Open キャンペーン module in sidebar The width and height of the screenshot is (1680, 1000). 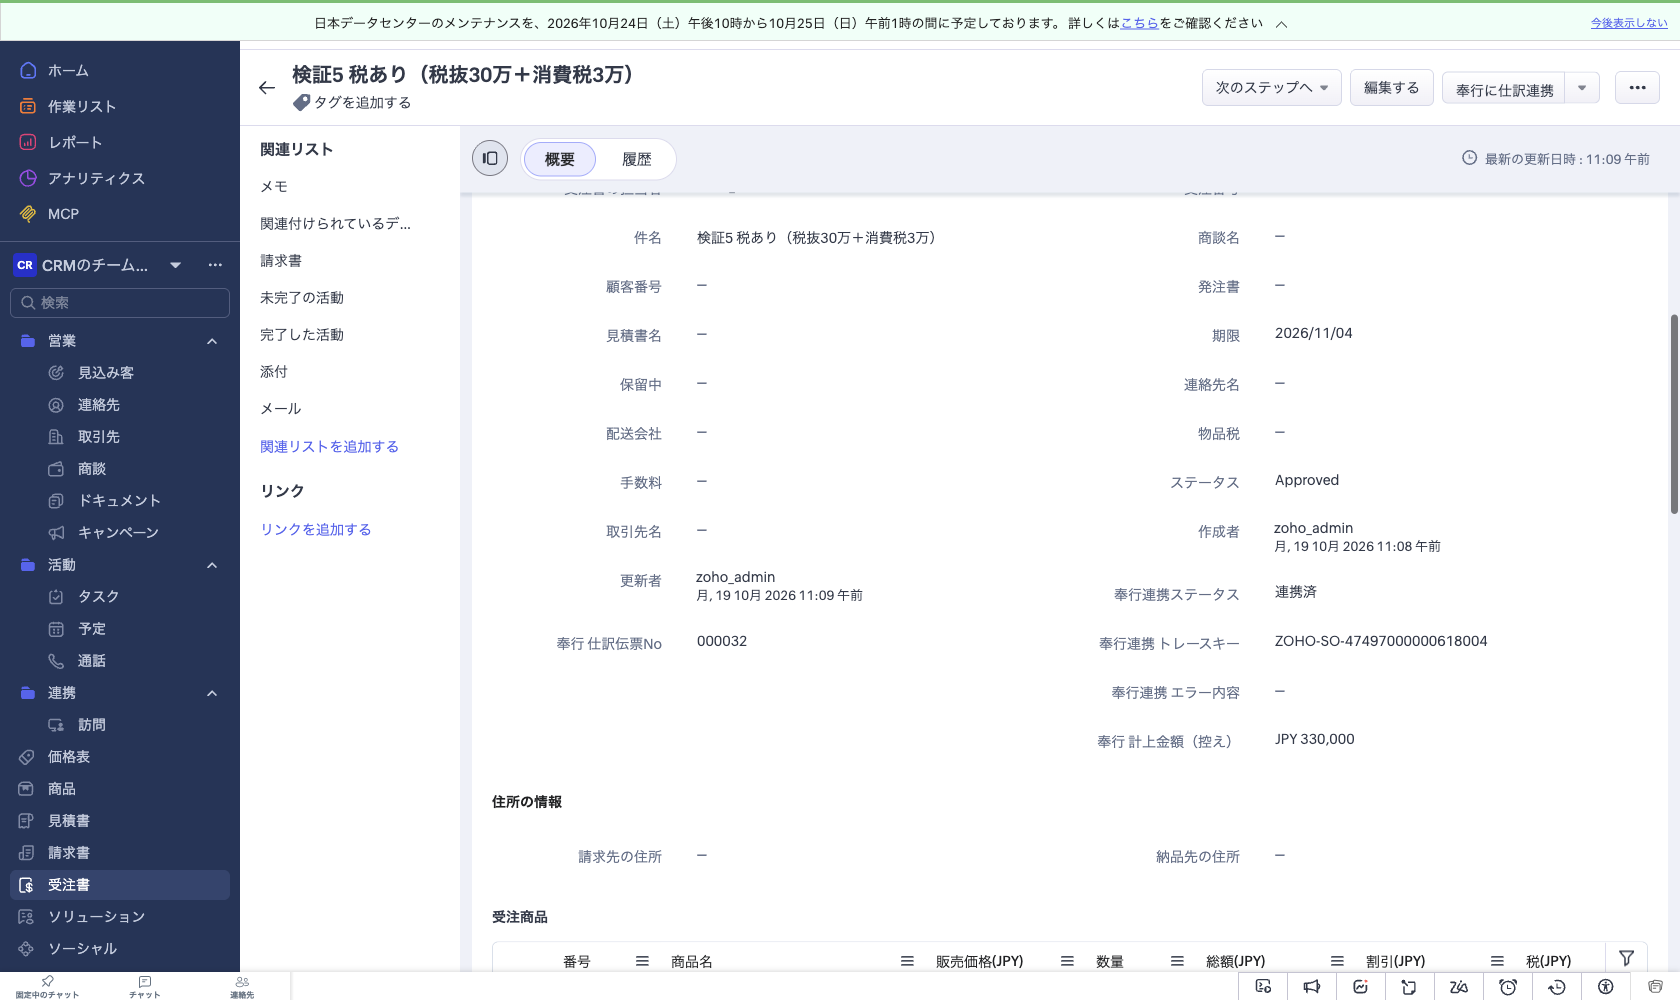point(118,533)
